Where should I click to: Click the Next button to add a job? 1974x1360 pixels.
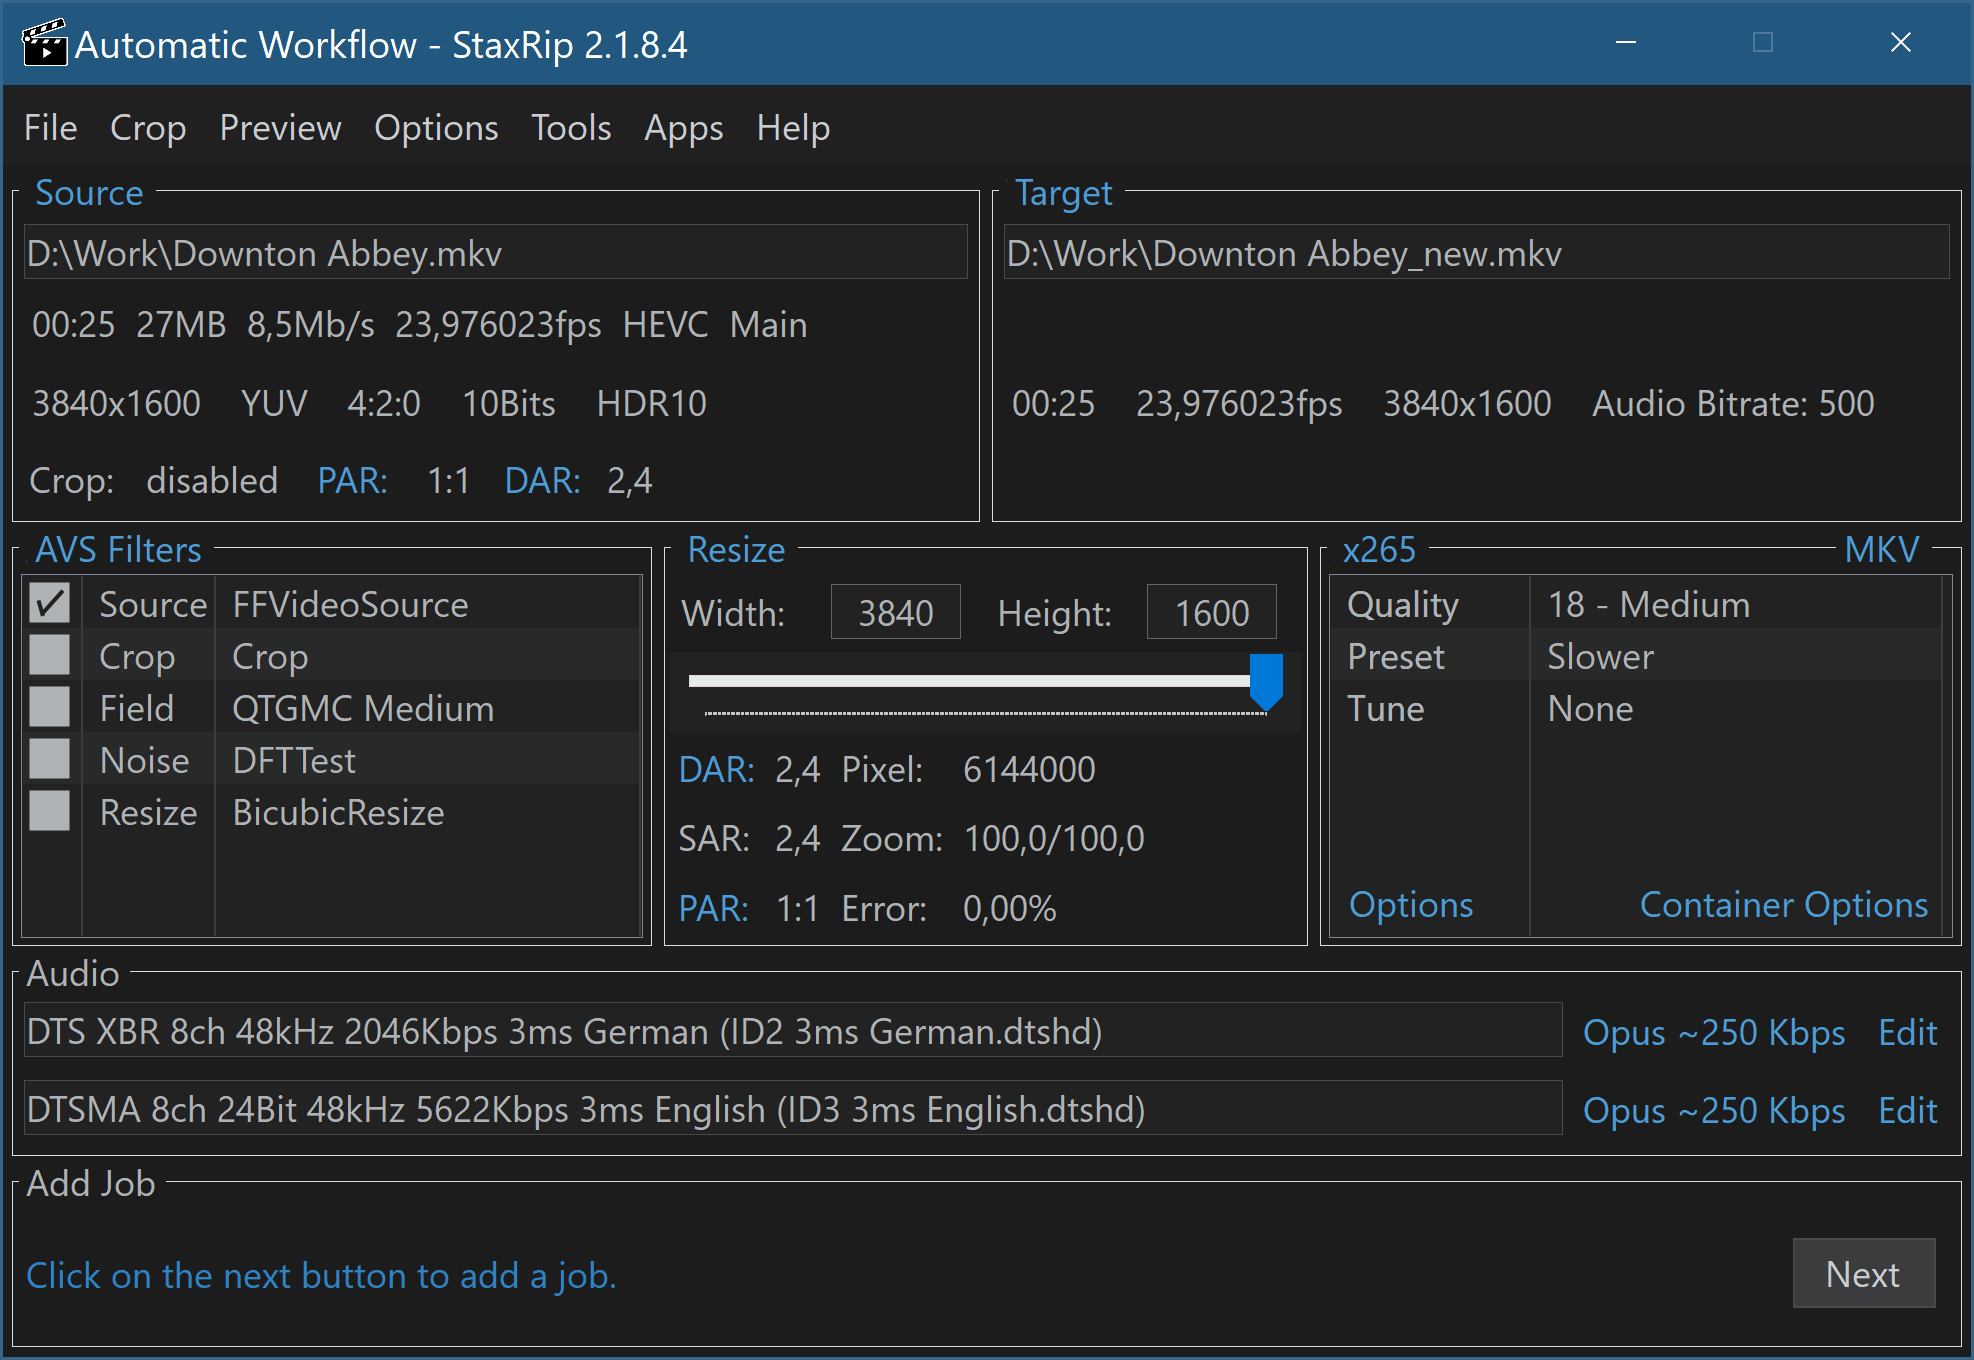pyautogui.click(x=1862, y=1273)
